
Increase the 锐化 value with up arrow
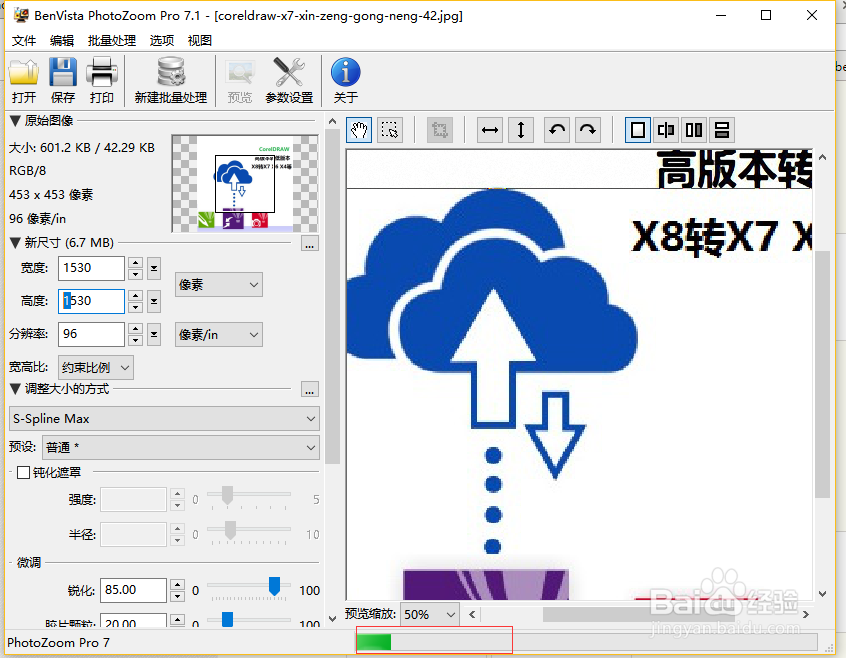[x=178, y=585]
